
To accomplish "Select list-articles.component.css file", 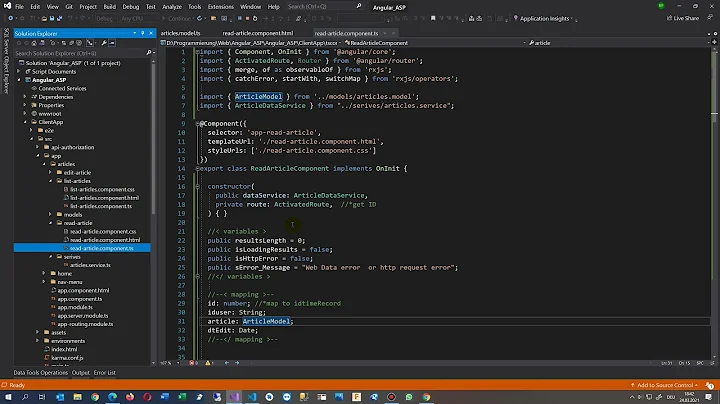I will point(102,189).
